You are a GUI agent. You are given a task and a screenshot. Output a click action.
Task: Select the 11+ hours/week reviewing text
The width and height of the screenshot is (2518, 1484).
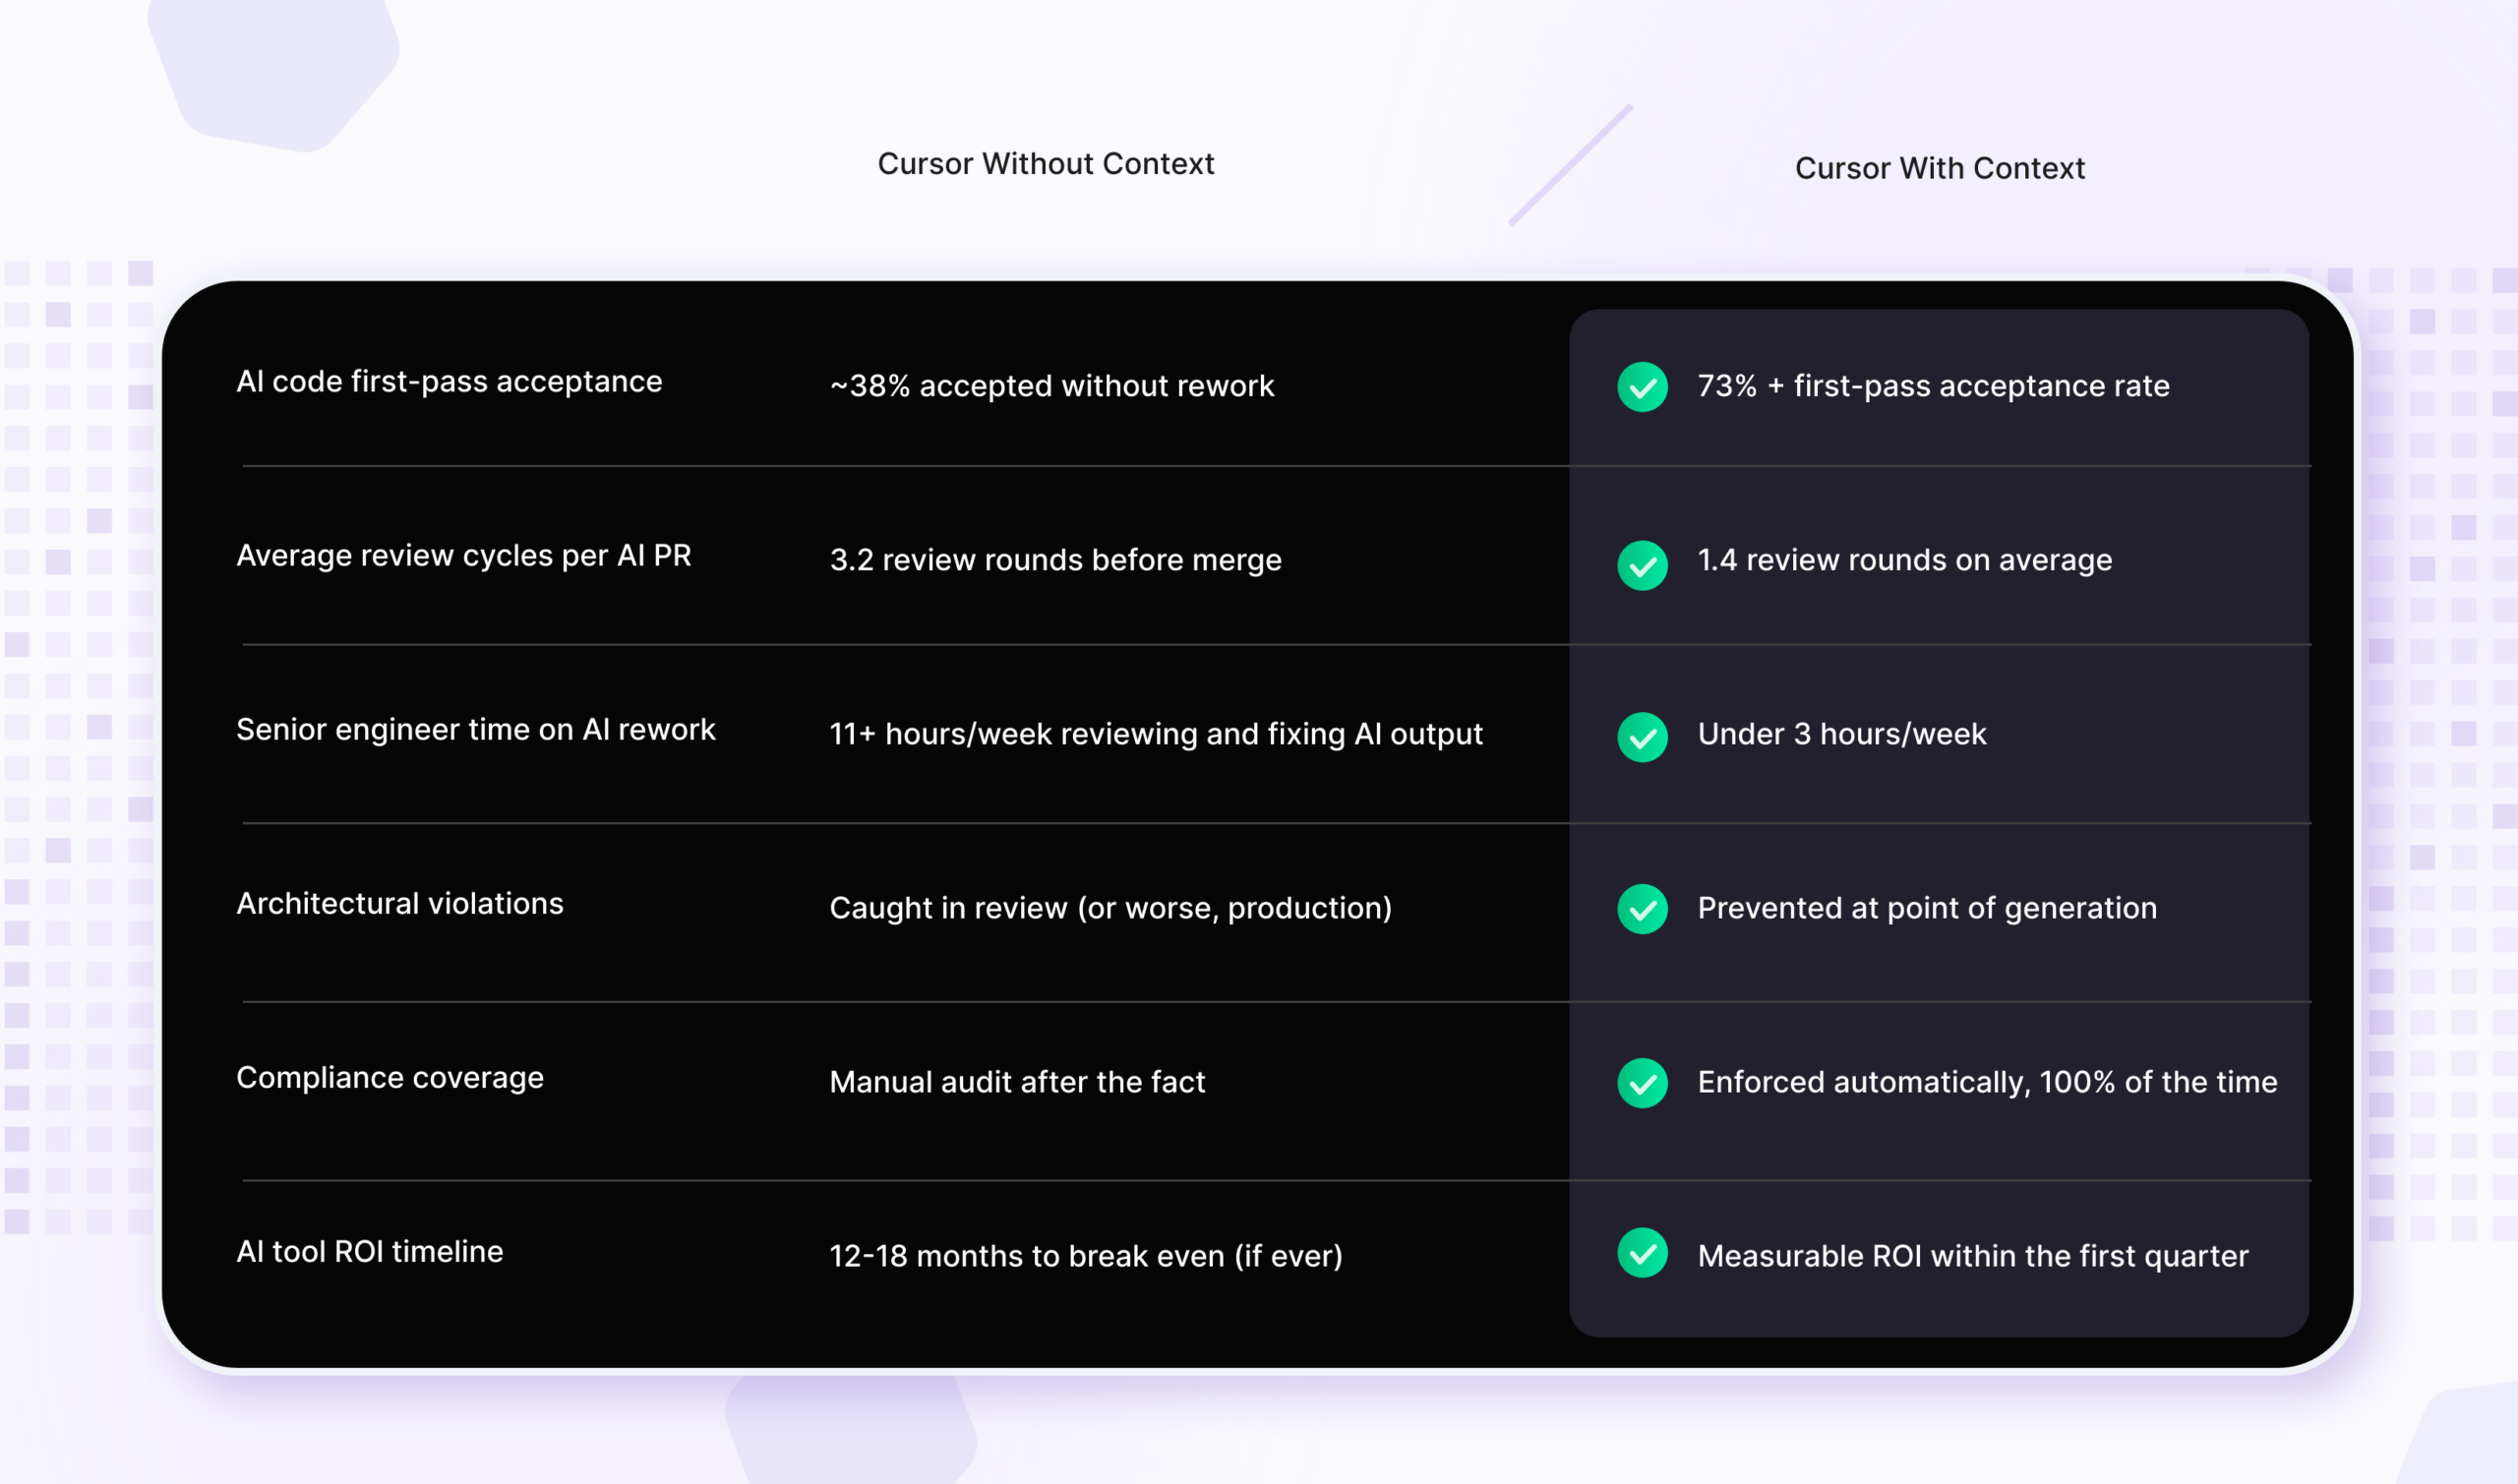point(1155,734)
